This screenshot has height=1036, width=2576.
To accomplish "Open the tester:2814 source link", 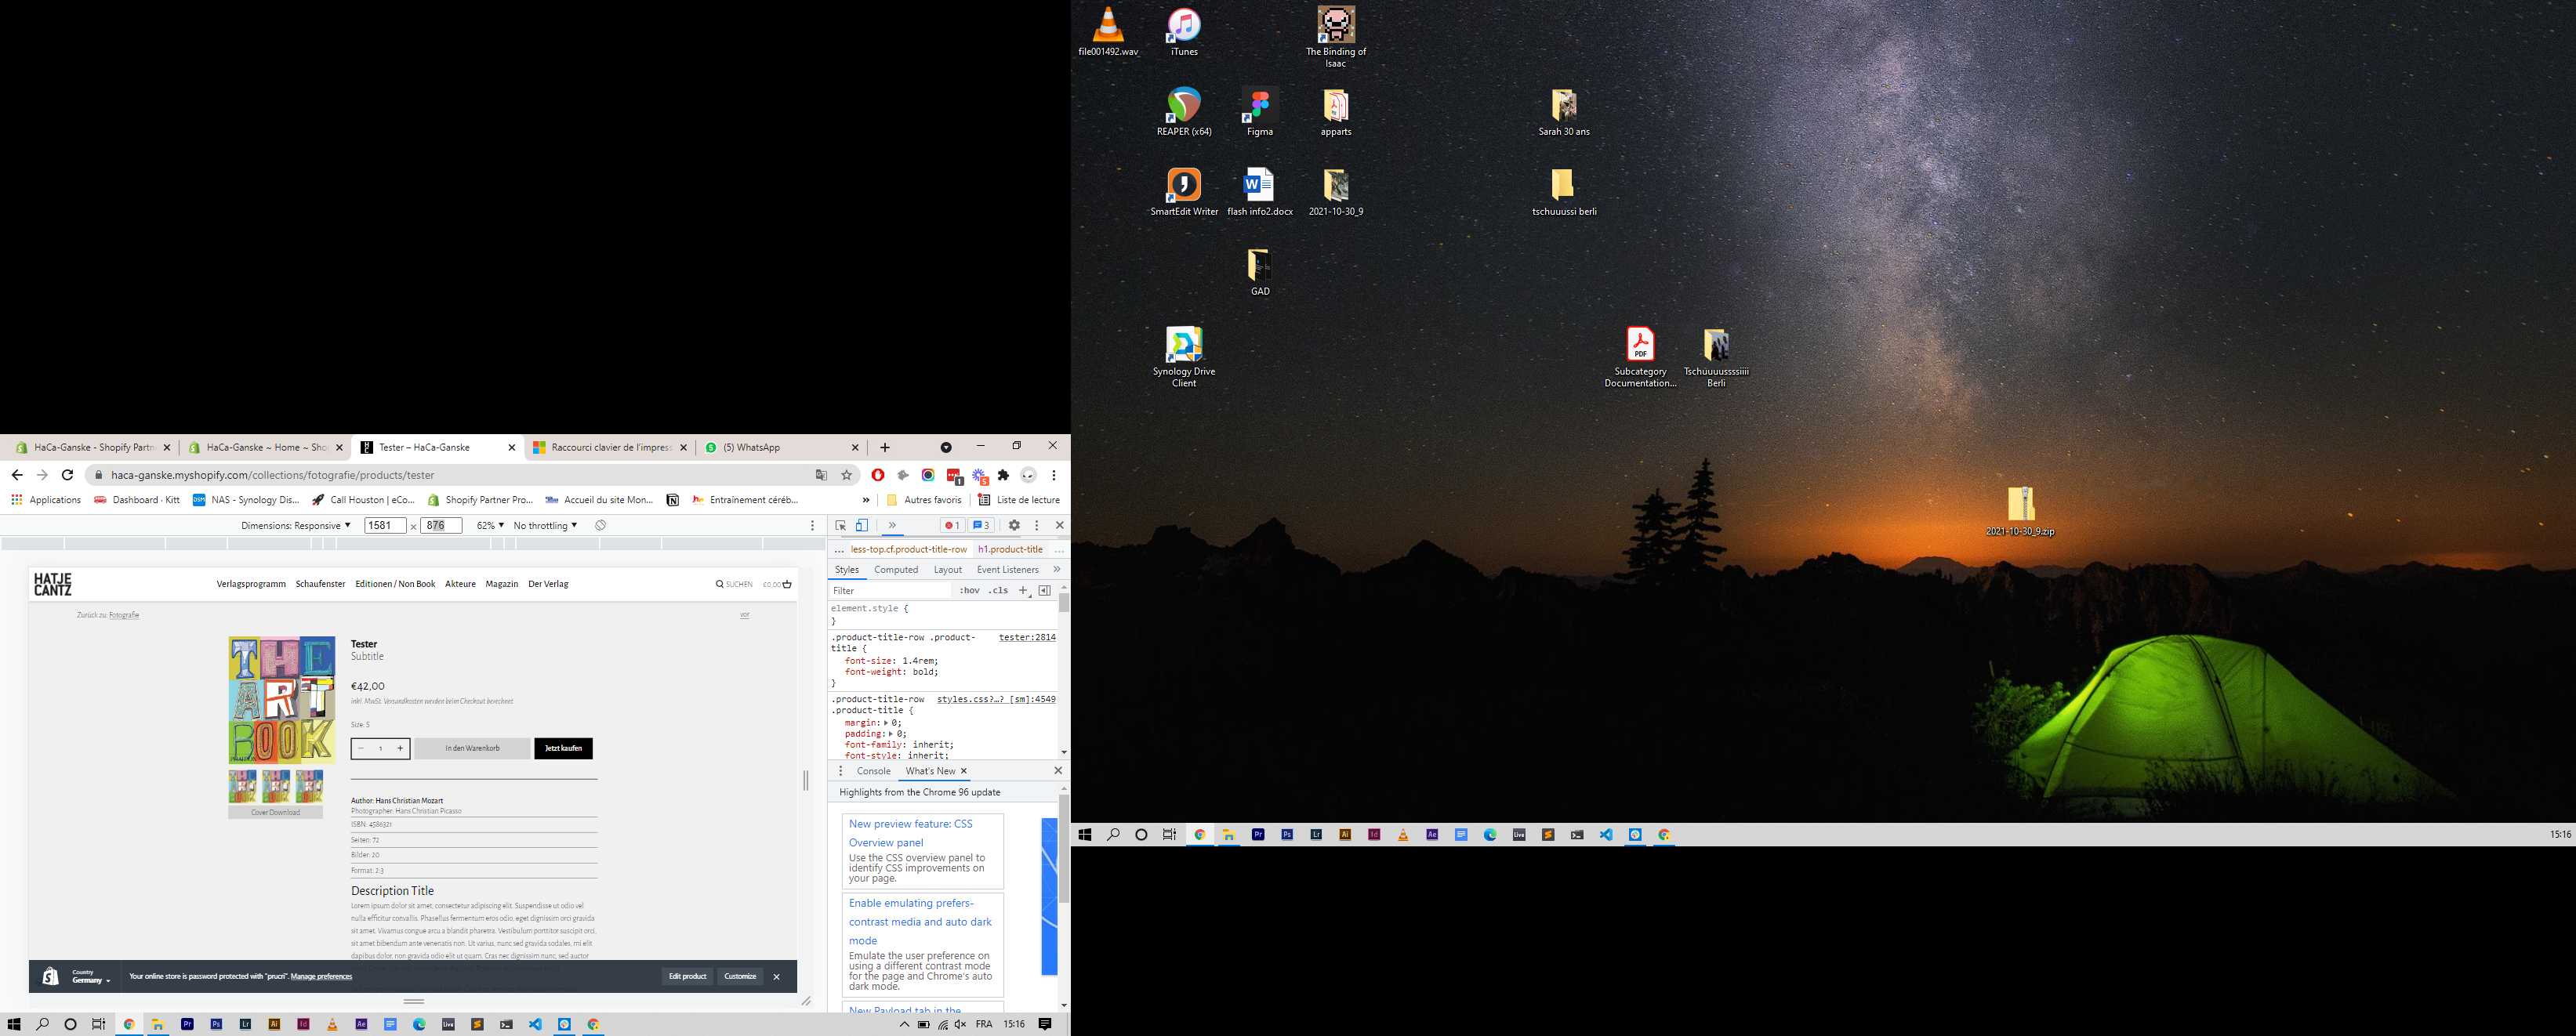I will click(1027, 637).
